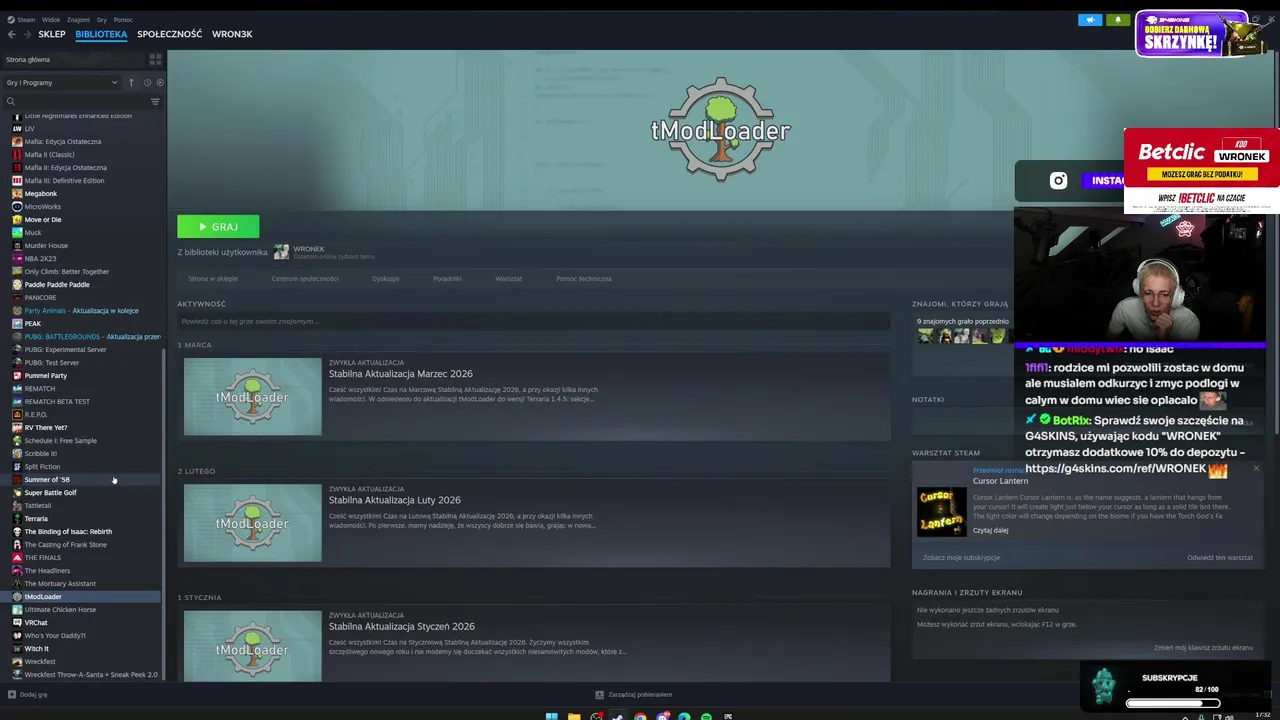Click the Witch It game icon
The image size is (1280, 720).
(x=17, y=648)
